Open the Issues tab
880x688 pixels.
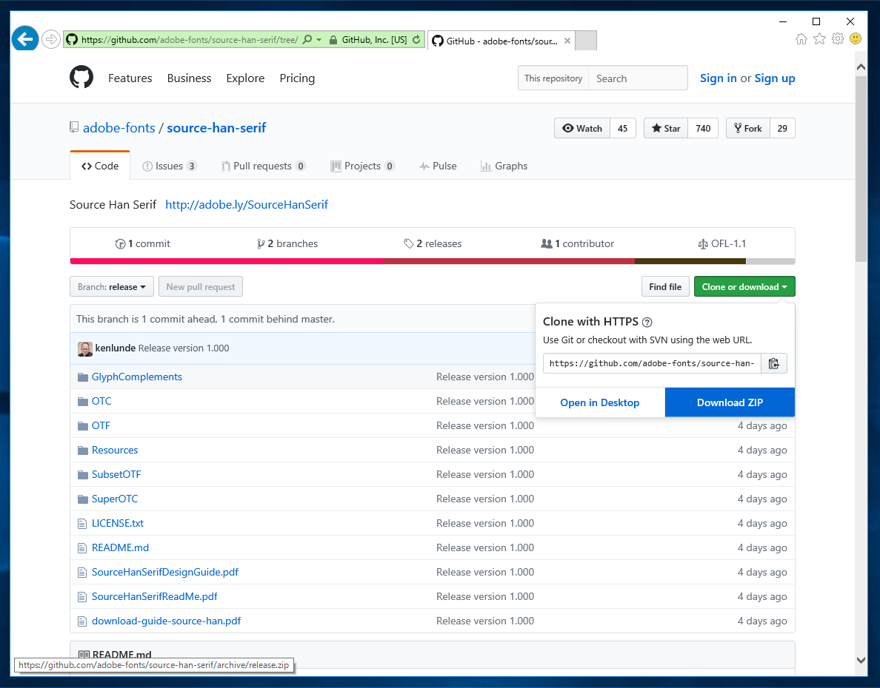[x=169, y=166]
